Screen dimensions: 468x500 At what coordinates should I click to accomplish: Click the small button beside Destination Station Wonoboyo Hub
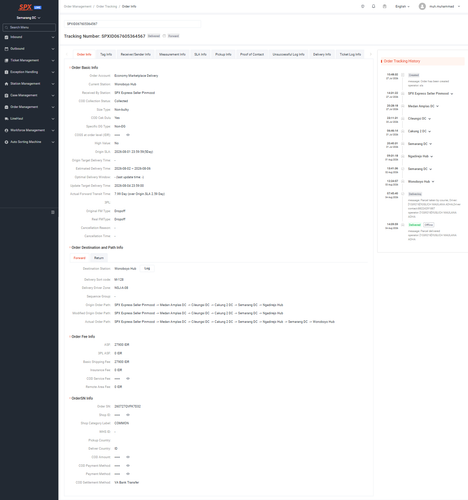point(147,269)
